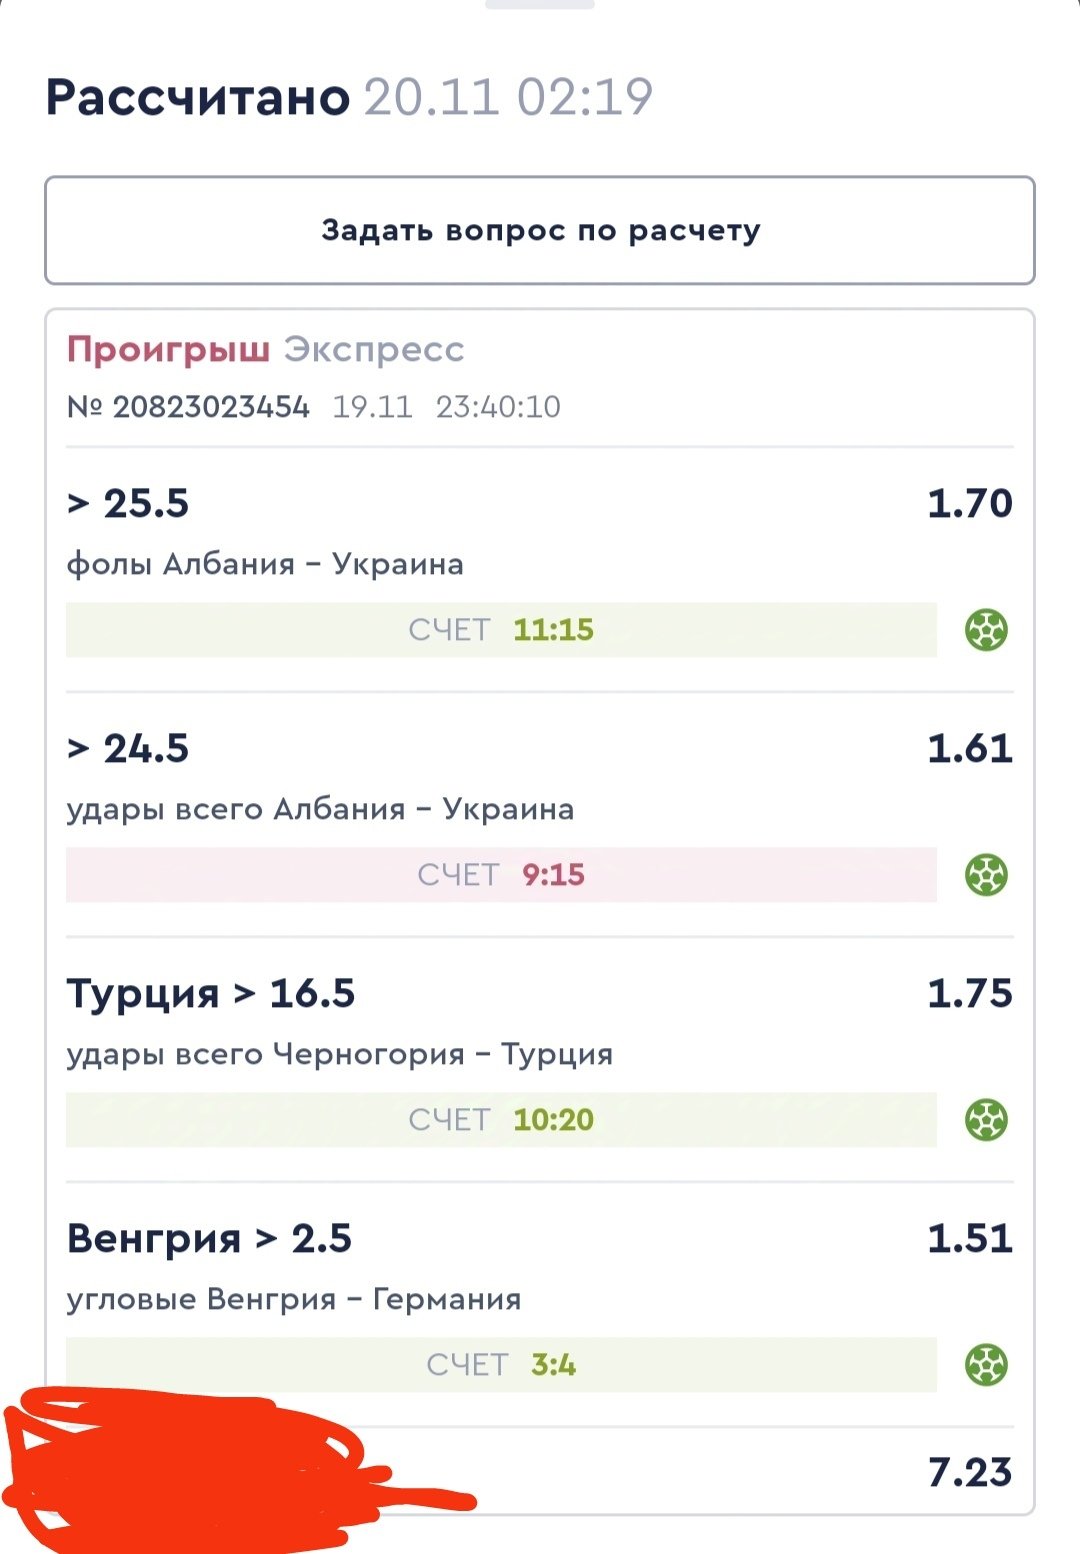Screen dimensions: 1080x1554
Task: Open the Венгрия > 2.5 corners bet
Action: (209, 1238)
